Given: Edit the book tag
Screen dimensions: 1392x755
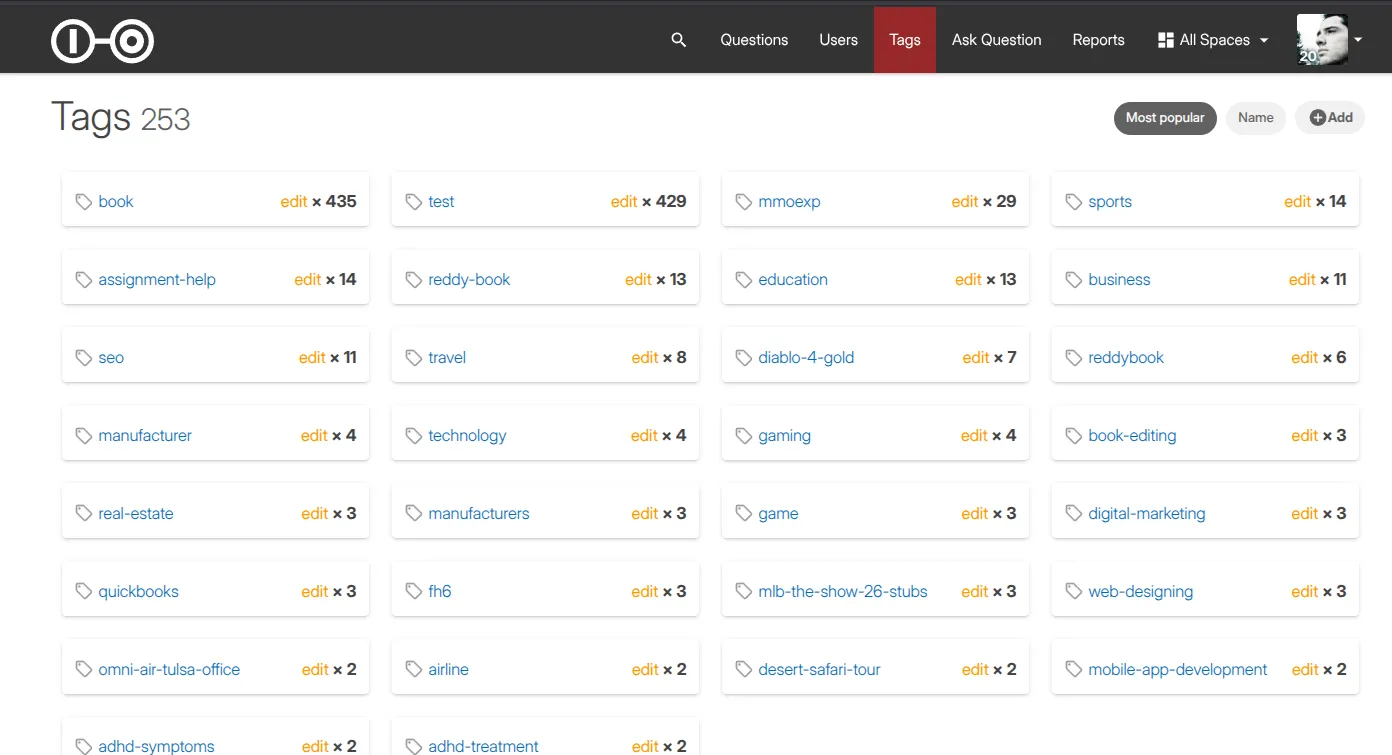Looking at the screenshot, I should [x=294, y=202].
